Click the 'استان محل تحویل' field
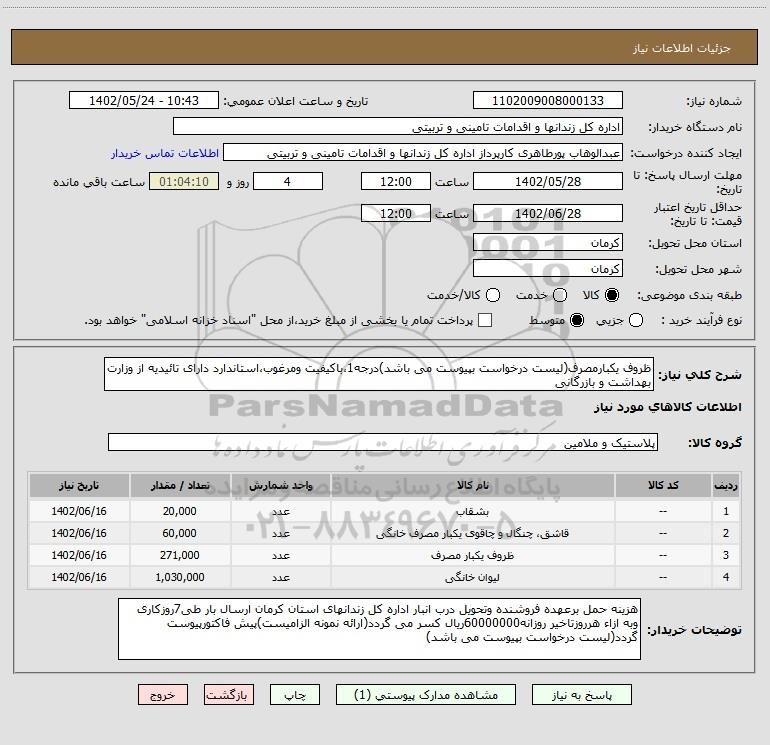Image resolution: width=770 pixels, height=745 pixels. coord(546,243)
